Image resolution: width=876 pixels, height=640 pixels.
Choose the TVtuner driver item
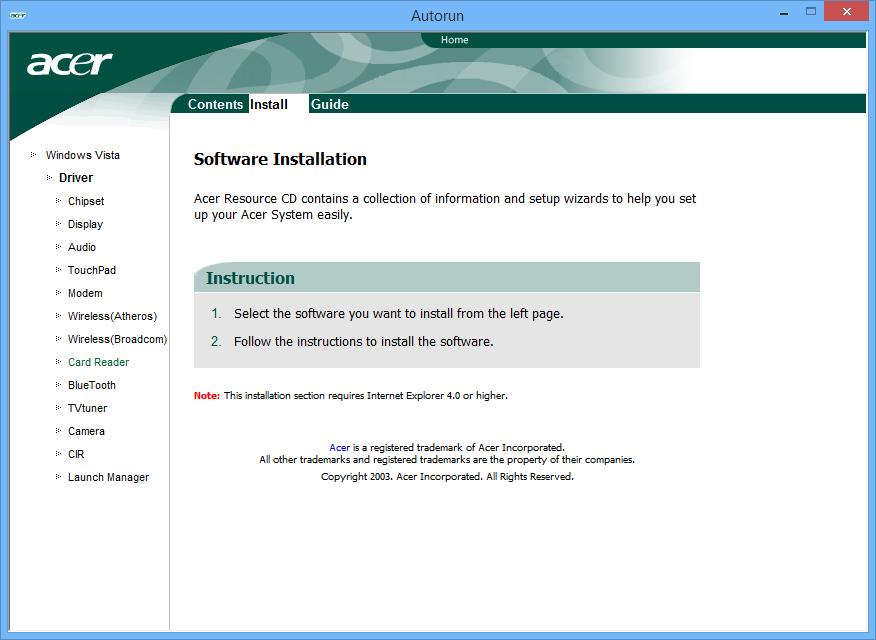[87, 408]
